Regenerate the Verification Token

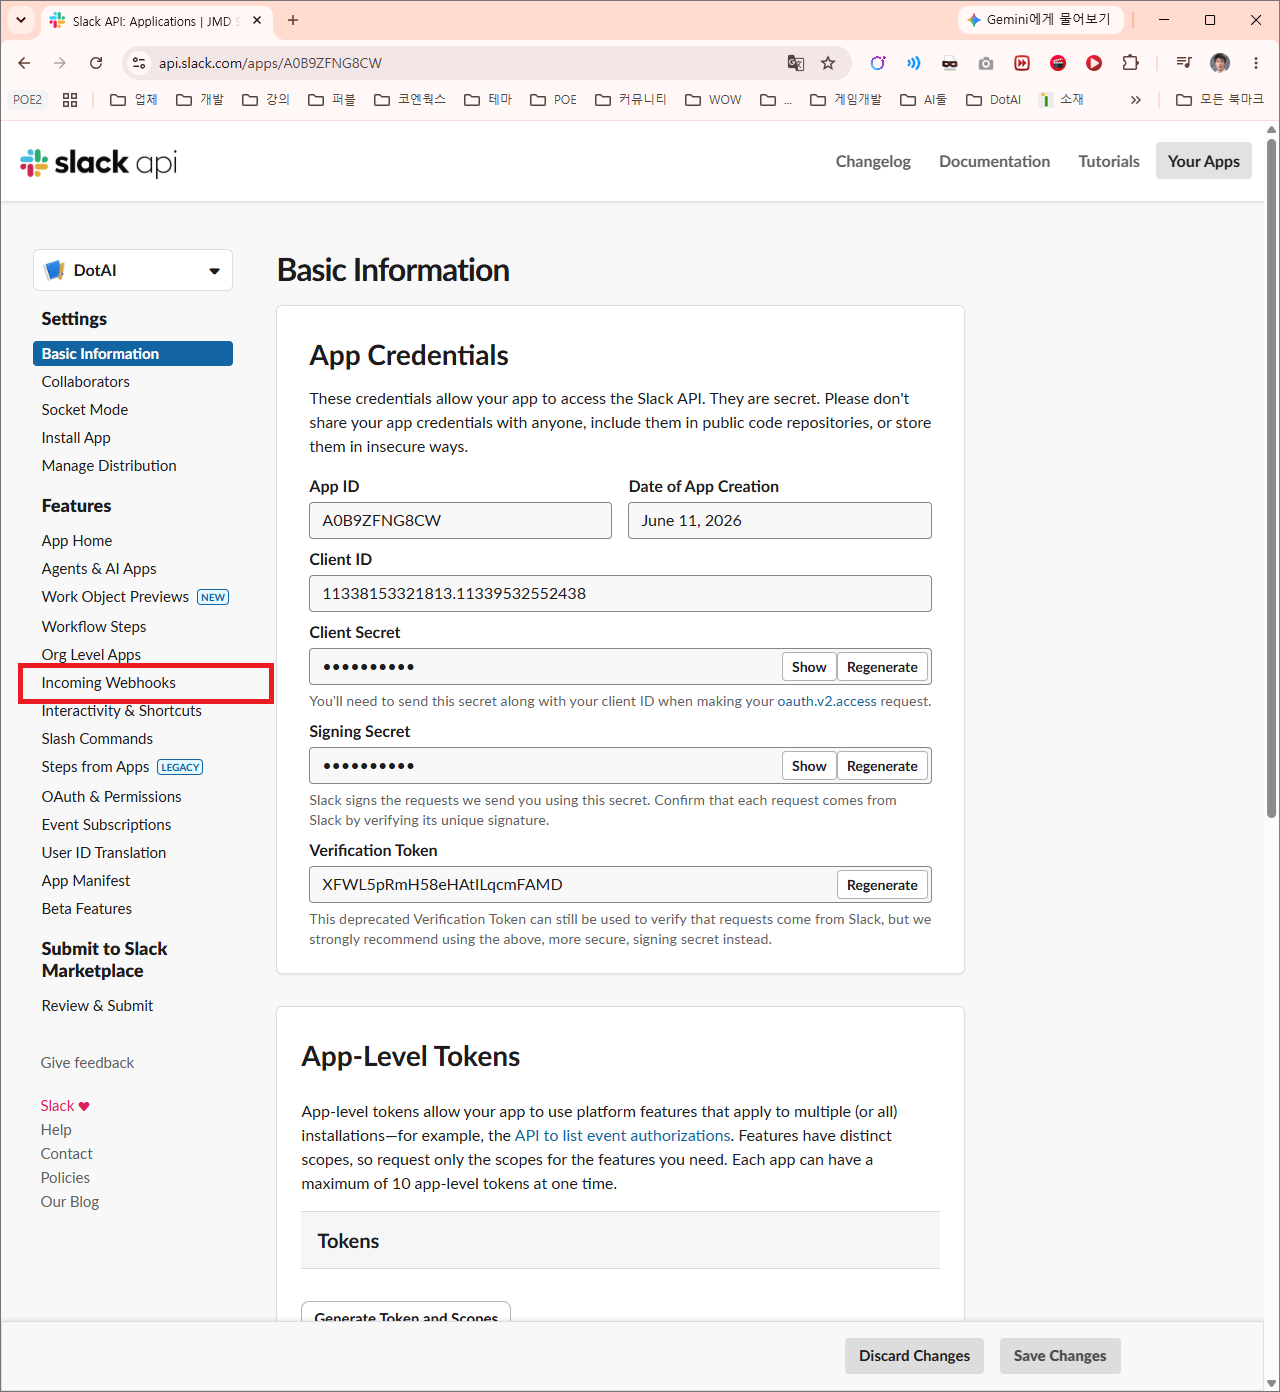point(882,885)
